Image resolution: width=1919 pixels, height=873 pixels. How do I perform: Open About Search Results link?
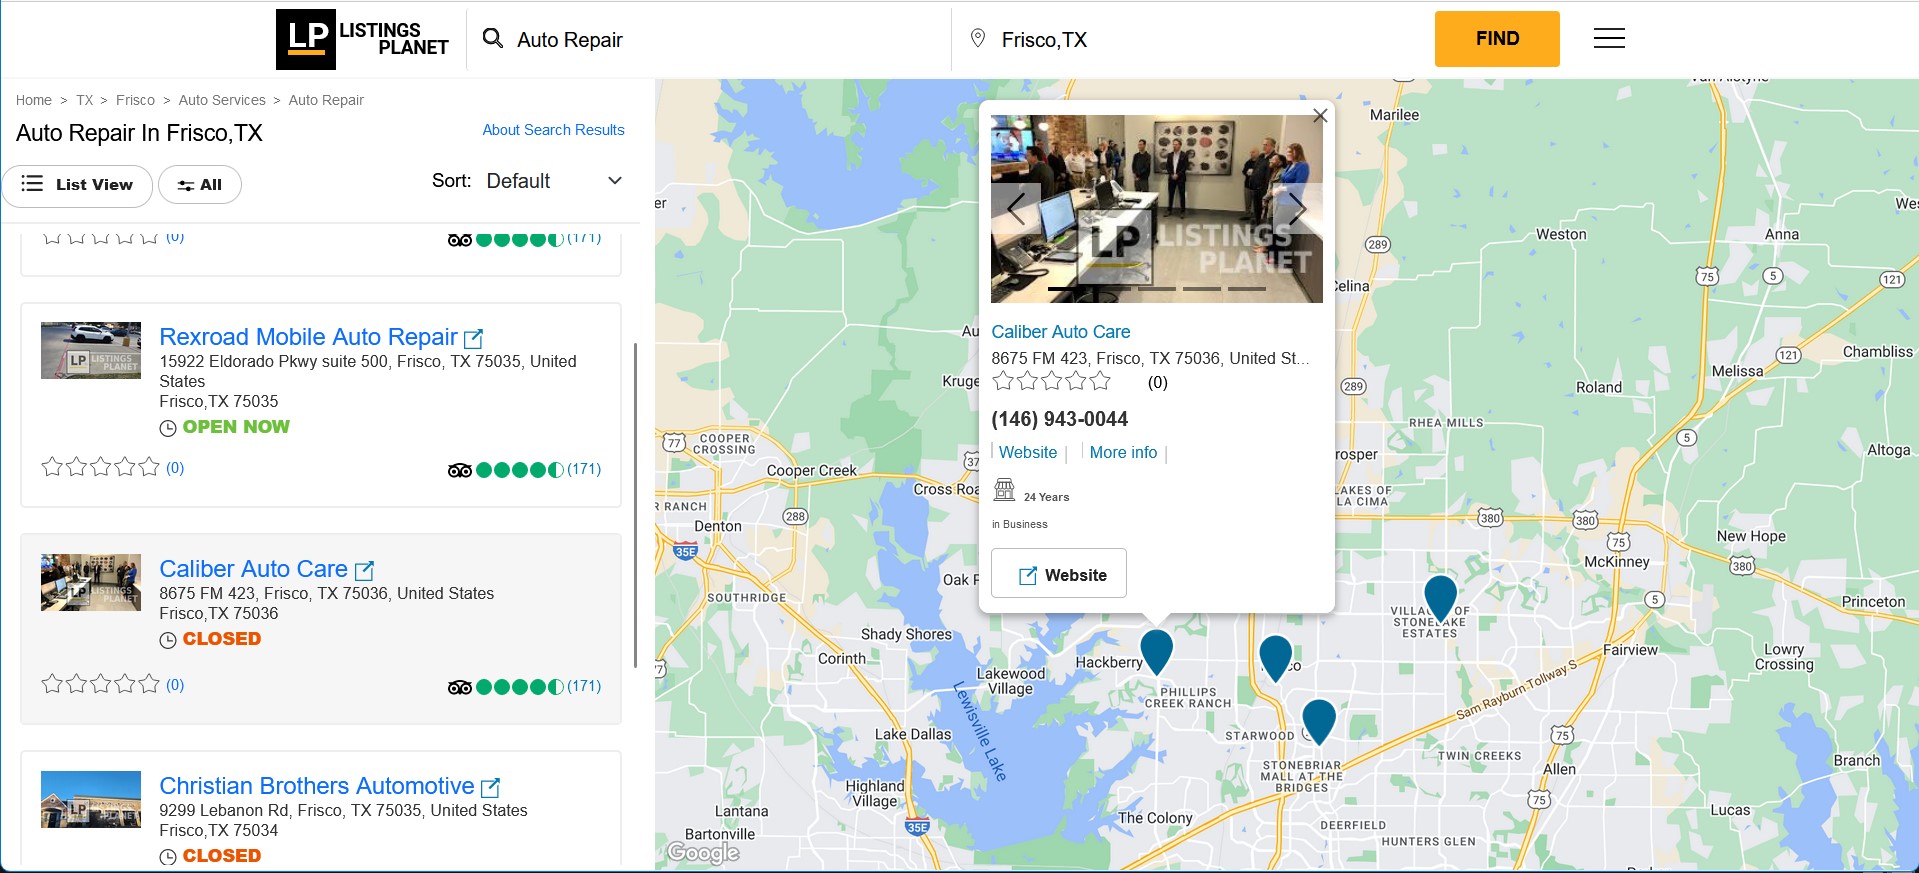point(553,130)
